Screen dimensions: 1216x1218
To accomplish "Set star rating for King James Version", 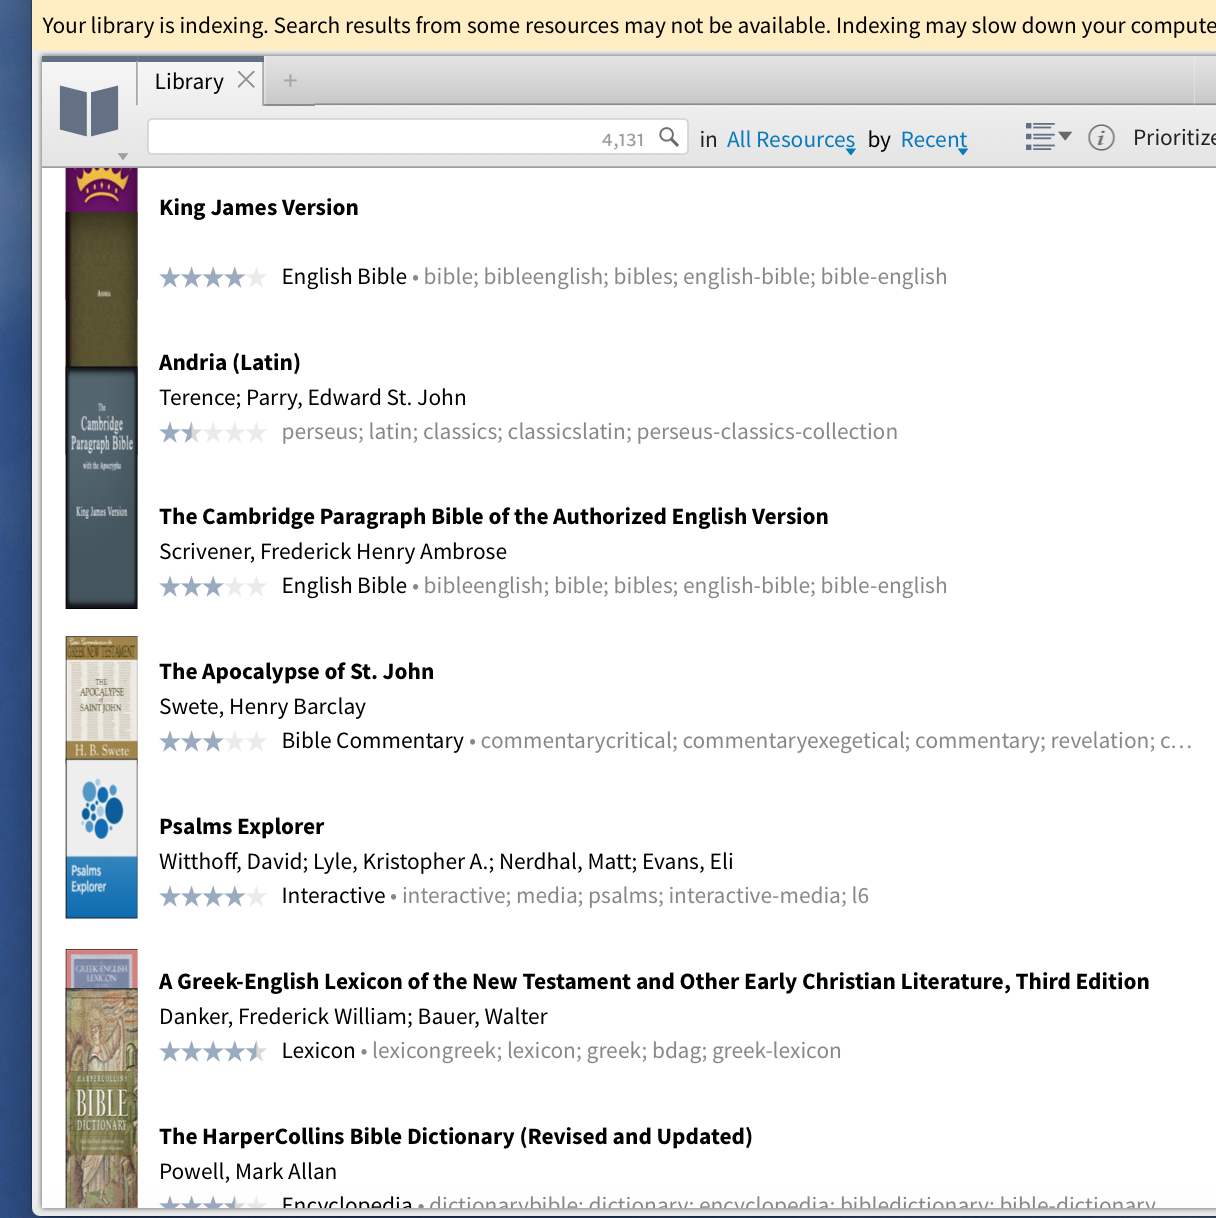I will pyautogui.click(x=213, y=277).
